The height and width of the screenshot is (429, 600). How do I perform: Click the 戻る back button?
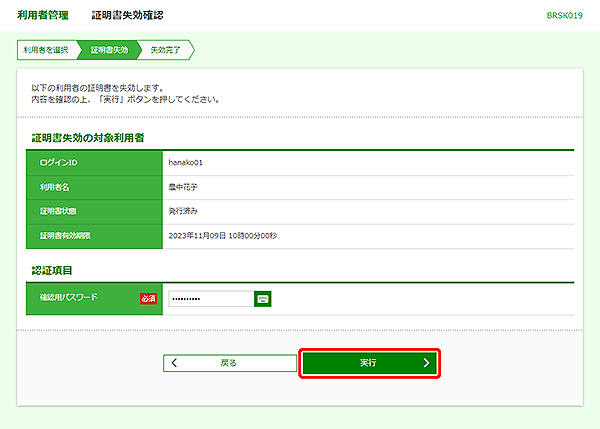230,363
